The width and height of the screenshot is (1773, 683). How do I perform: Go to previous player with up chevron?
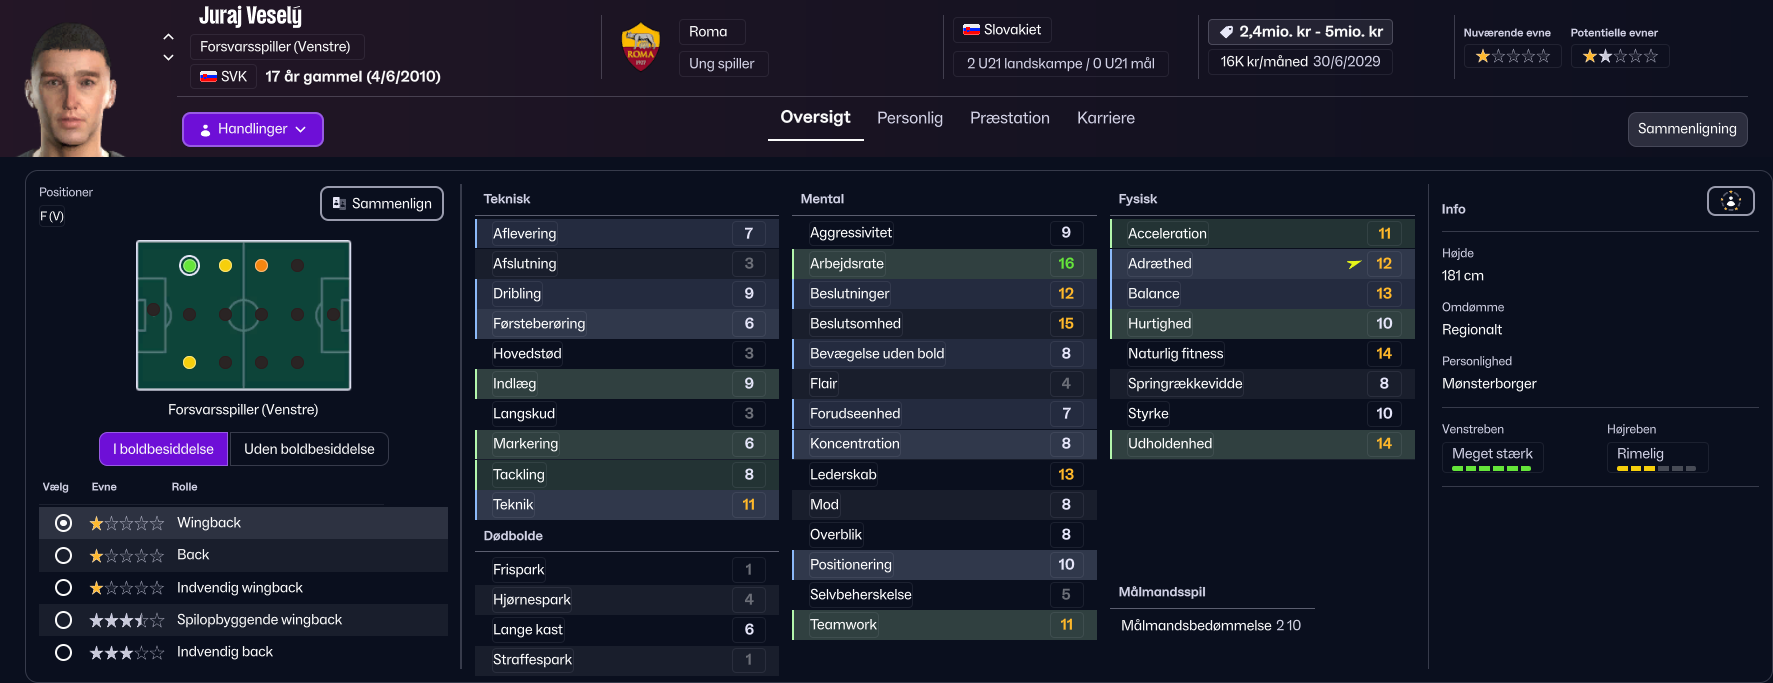click(168, 37)
